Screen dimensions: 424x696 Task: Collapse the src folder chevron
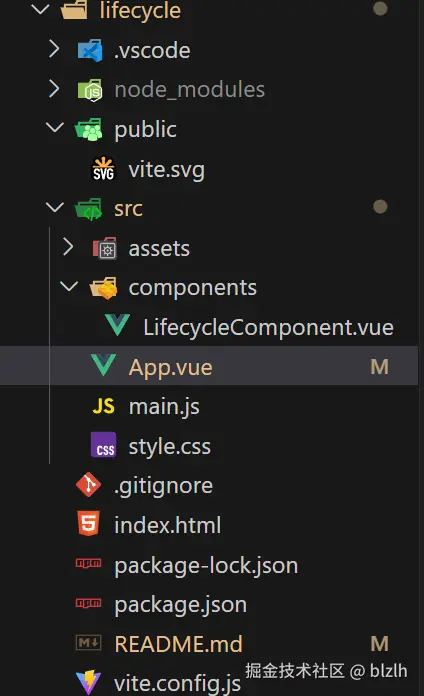click(55, 207)
